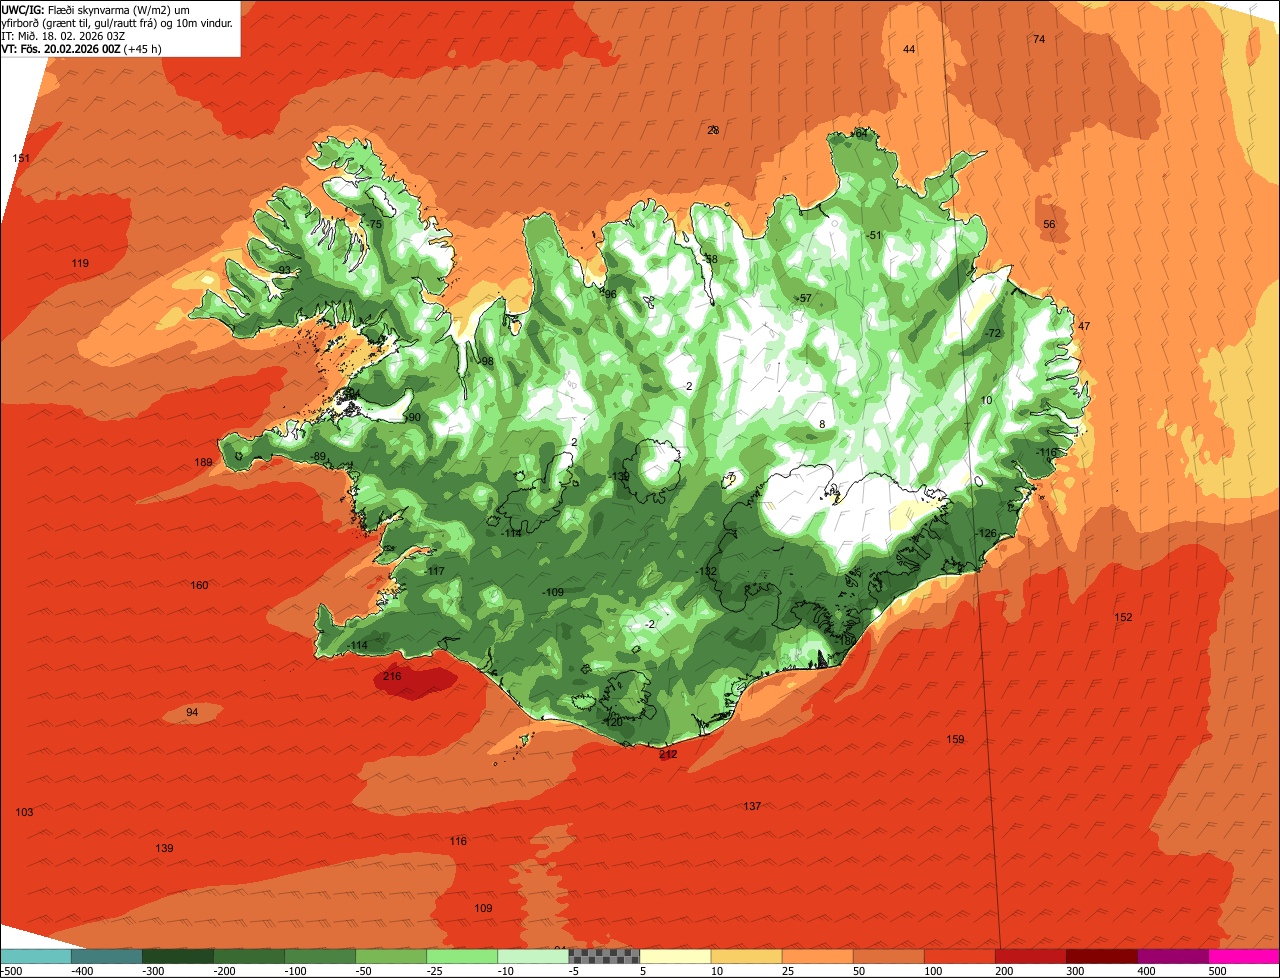Click the pale green -10 to -5 swatch

point(532,956)
